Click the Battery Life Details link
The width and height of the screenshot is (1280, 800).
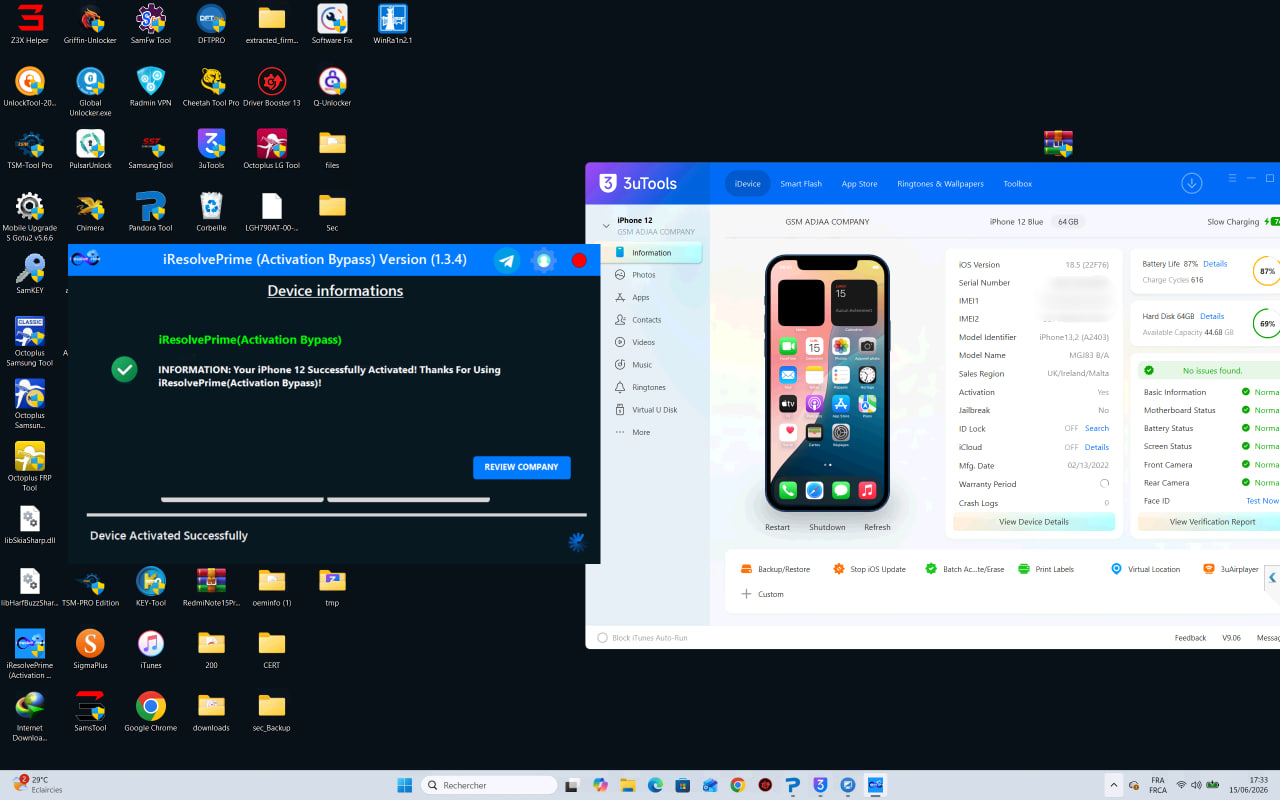(1215, 264)
